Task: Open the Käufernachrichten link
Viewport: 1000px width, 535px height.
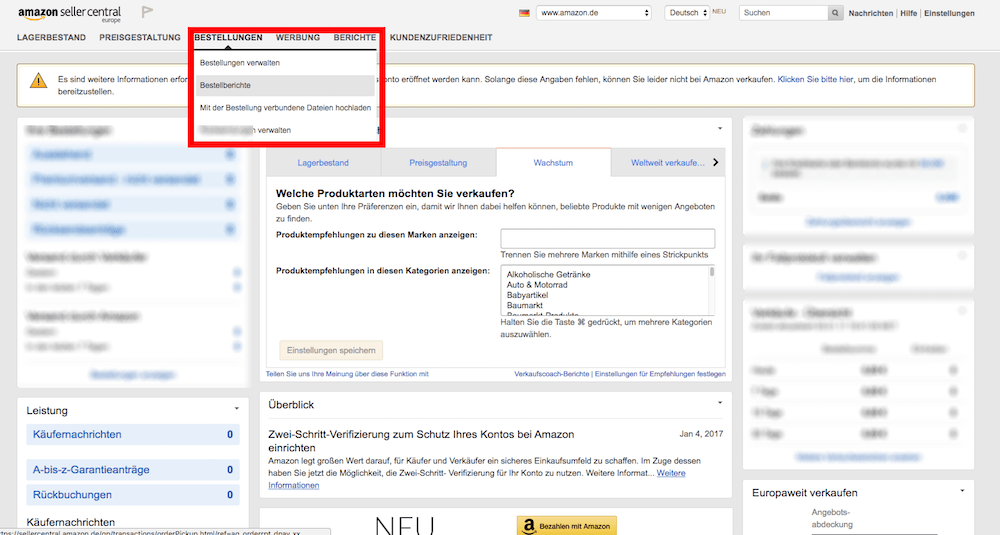Action: tap(77, 434)
